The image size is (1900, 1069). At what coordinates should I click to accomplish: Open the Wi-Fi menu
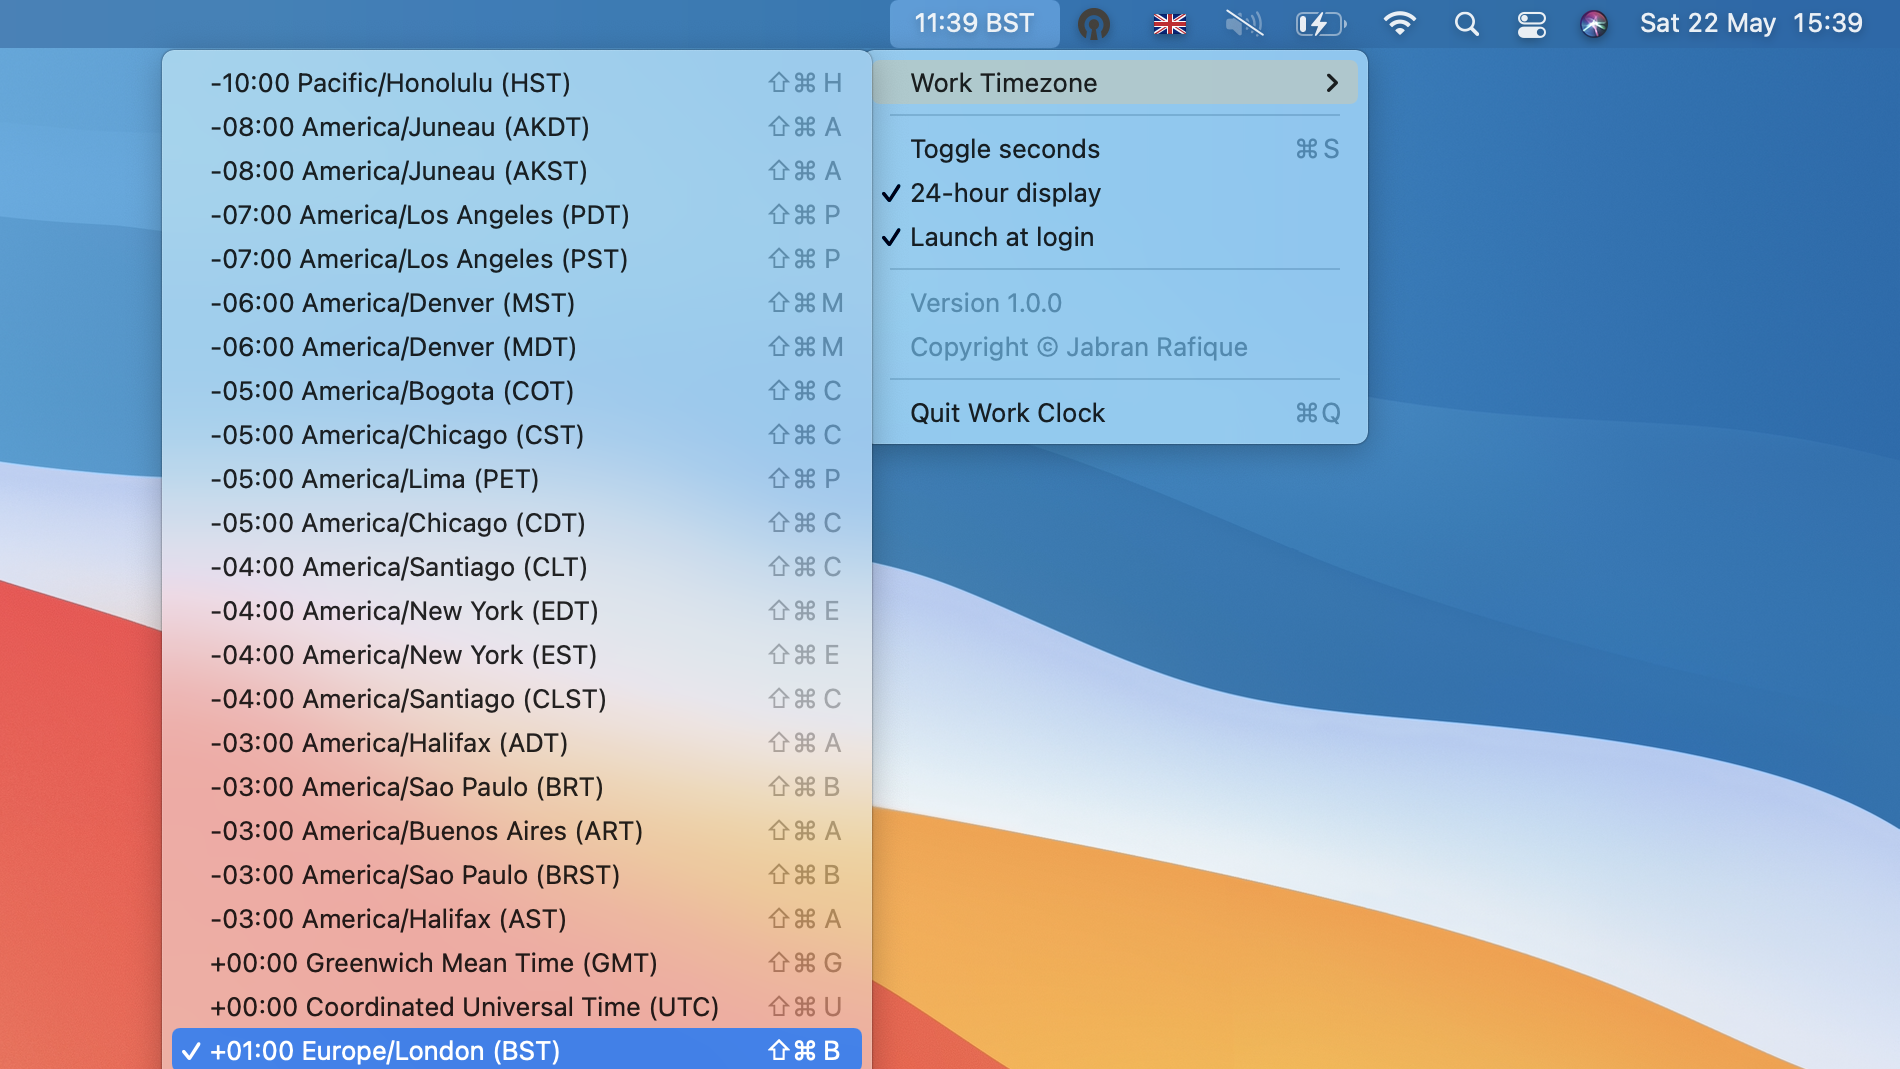tap(1399, 24)
